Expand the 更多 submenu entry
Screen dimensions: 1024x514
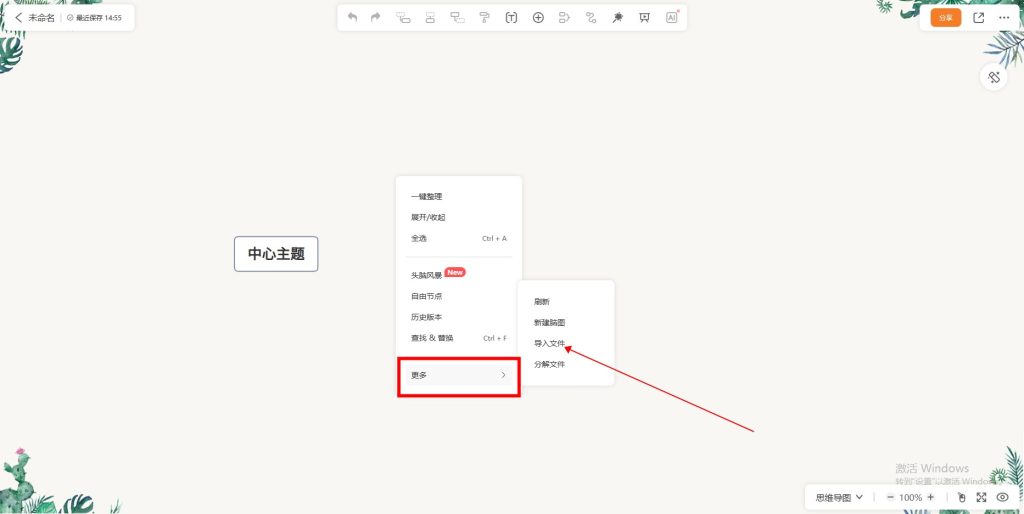[x=458, y=375]
